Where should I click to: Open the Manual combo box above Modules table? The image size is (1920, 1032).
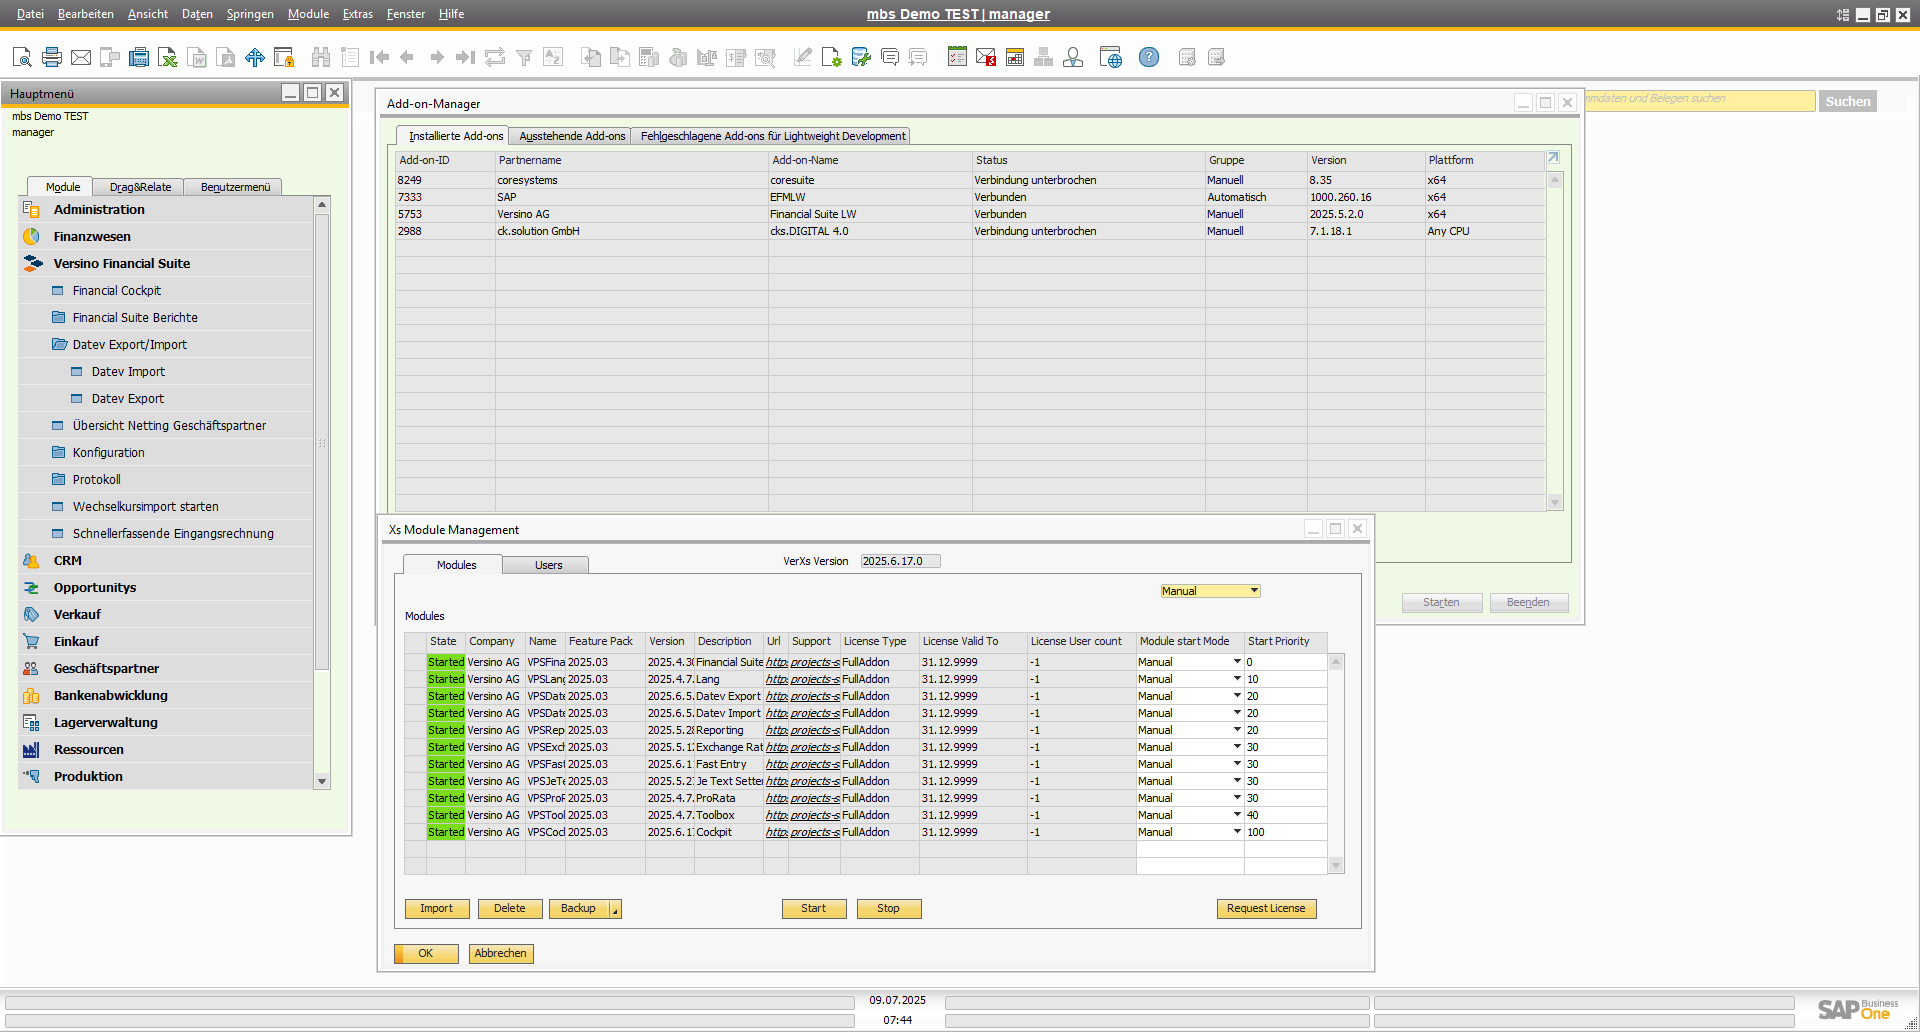[1210, 591]
